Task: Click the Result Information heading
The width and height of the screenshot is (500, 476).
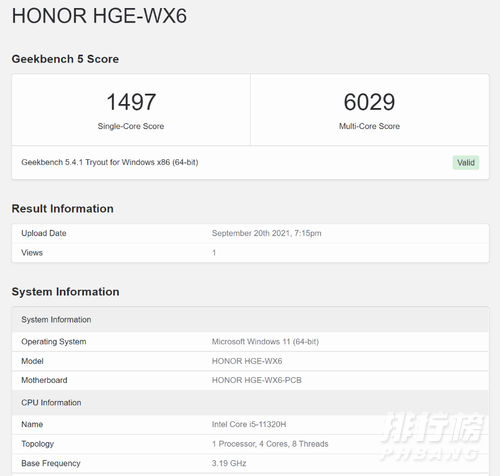Action: (63, 209)
